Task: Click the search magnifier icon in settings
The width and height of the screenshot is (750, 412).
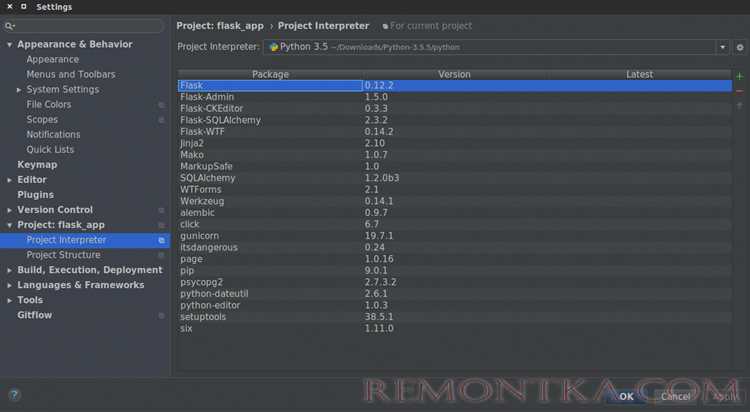Action: point(9,26)
